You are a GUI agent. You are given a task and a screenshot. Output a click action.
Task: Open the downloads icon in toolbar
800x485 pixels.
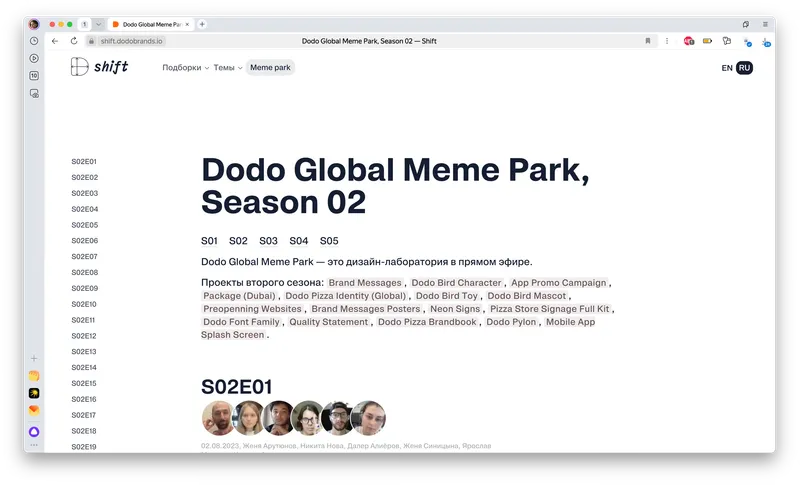click(766, 42)
